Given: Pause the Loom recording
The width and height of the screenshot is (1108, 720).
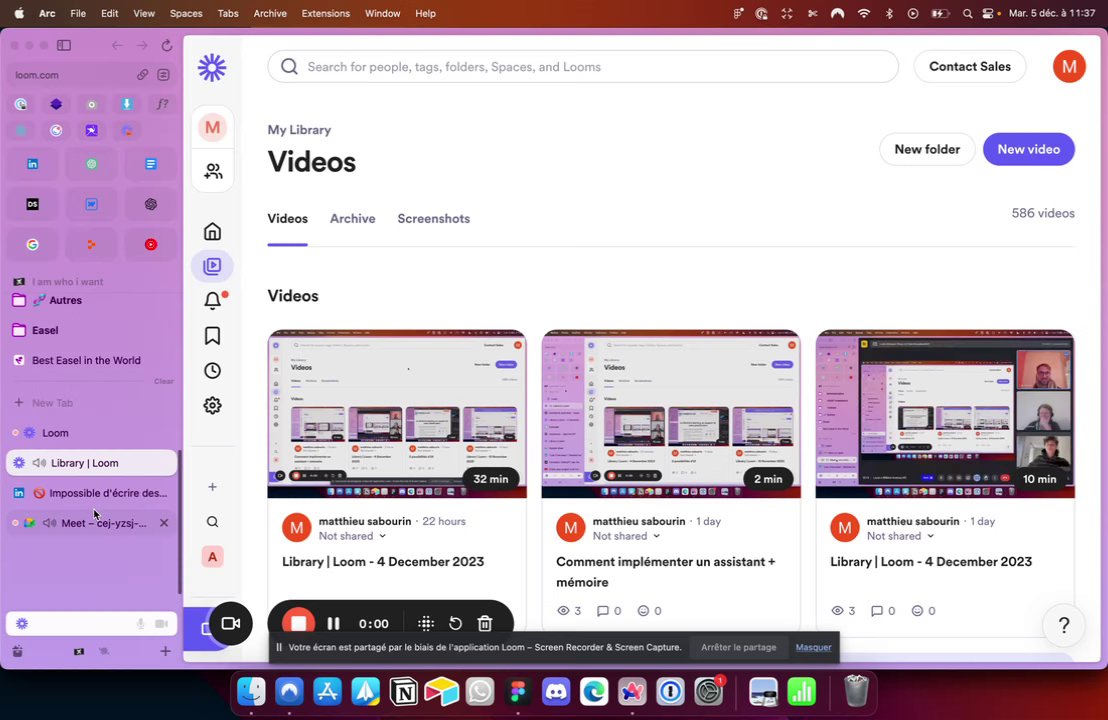Looking at the screenshot, I should point(334,623).
